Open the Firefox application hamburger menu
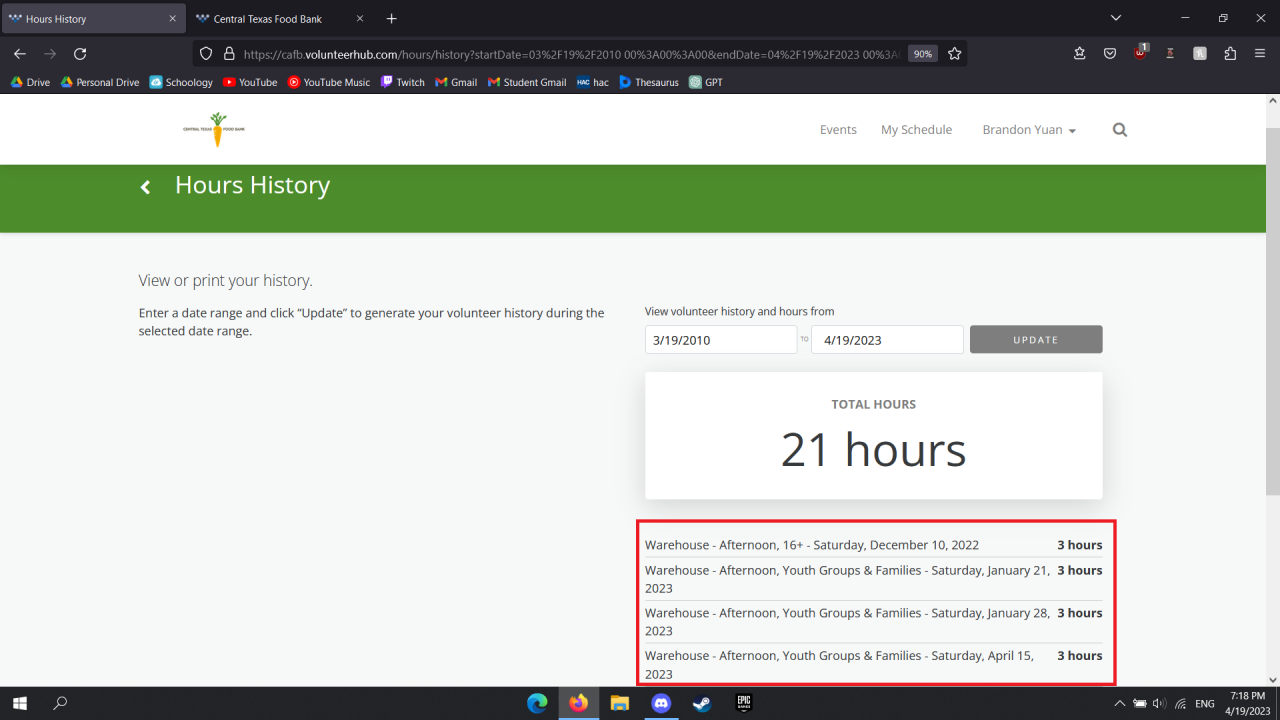The image size is (1280, 720). pos(1260,54)
